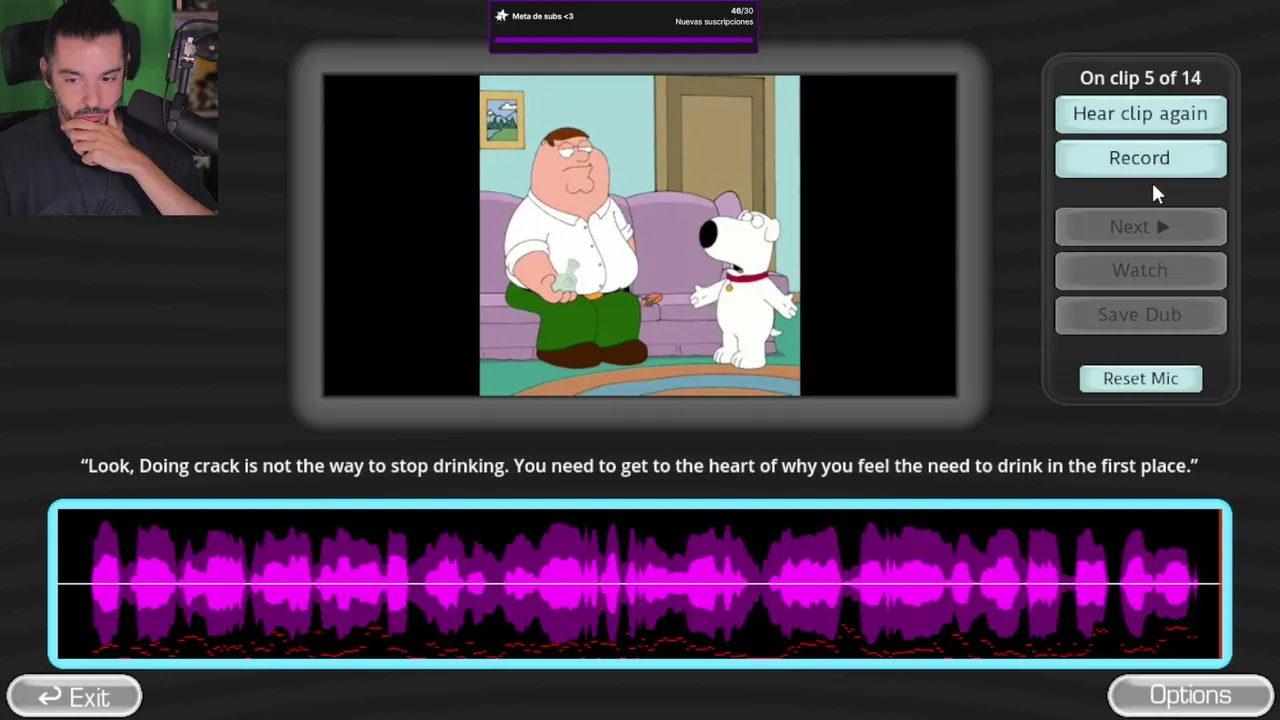1280x720 pixels.
Task: Click the 'Nuevas suscripciones' label
Action: (714, 22)
